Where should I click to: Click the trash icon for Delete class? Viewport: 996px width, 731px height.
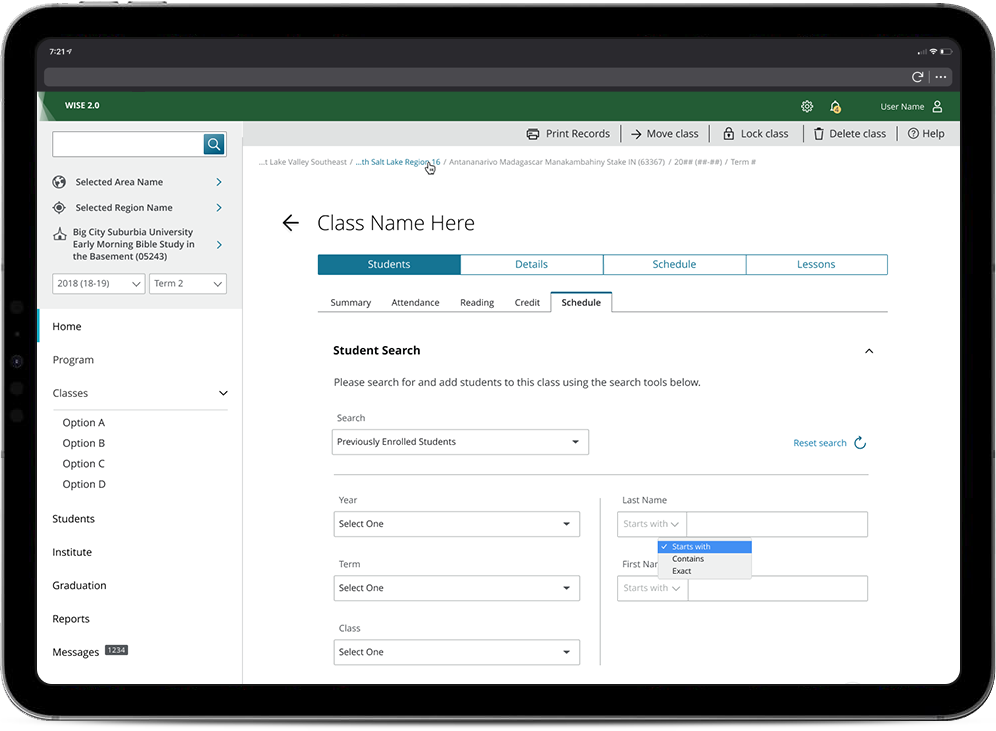pos(819,134)
